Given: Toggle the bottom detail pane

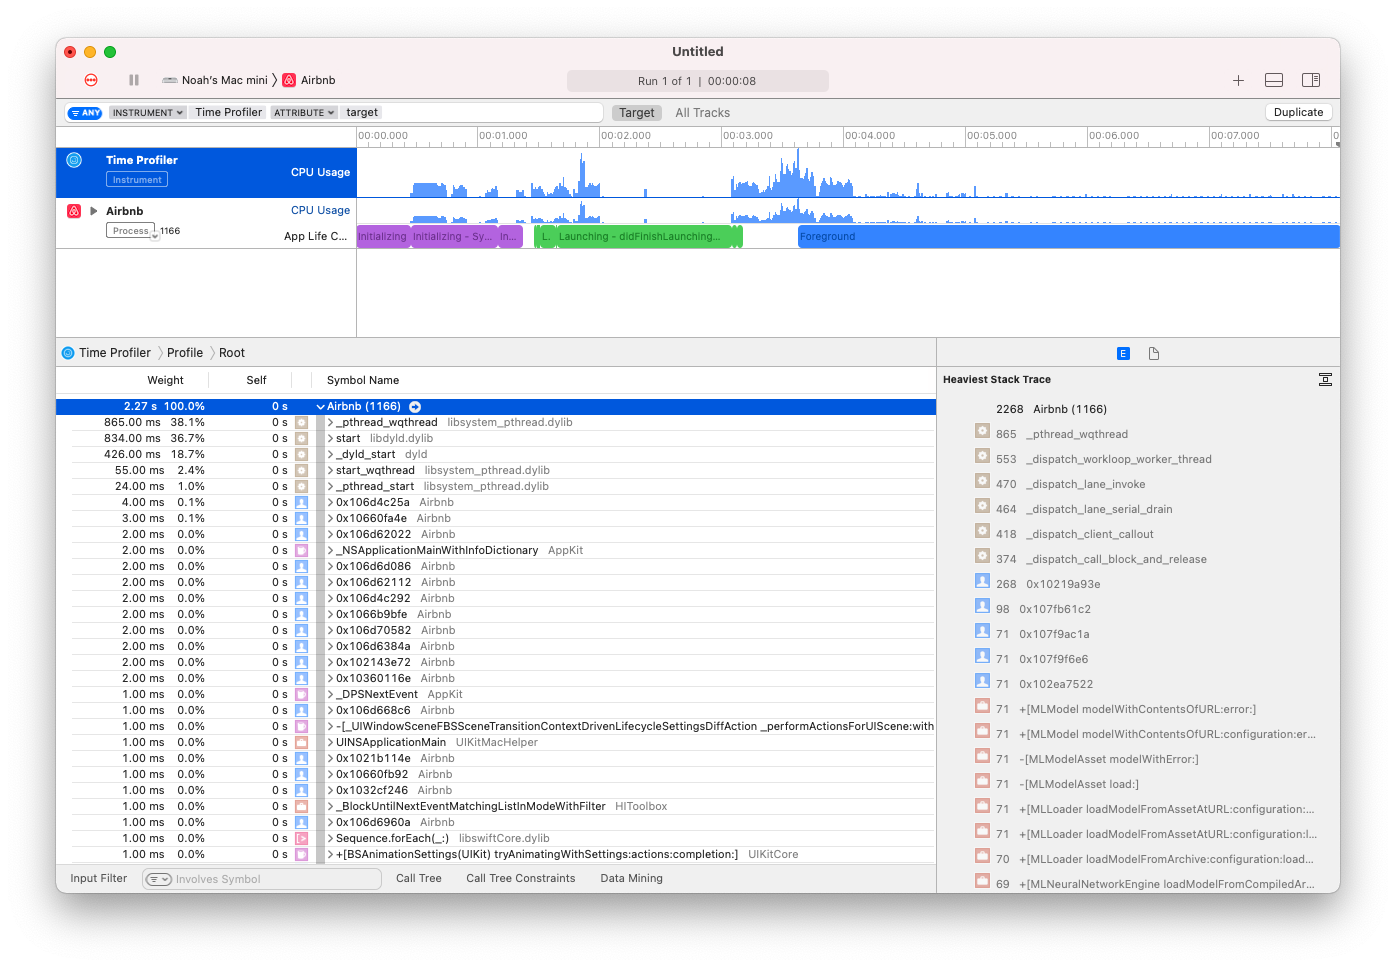Looking at the screenshot, I should pyautogui.click(x=1274, y=80).
